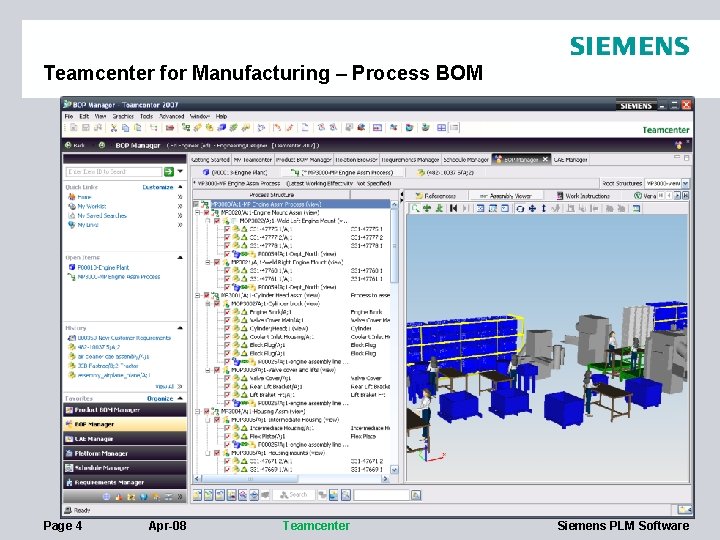Screen dimensions: 720x540
Task: Close the BOP Manager tab
Action: coord(545,159)
